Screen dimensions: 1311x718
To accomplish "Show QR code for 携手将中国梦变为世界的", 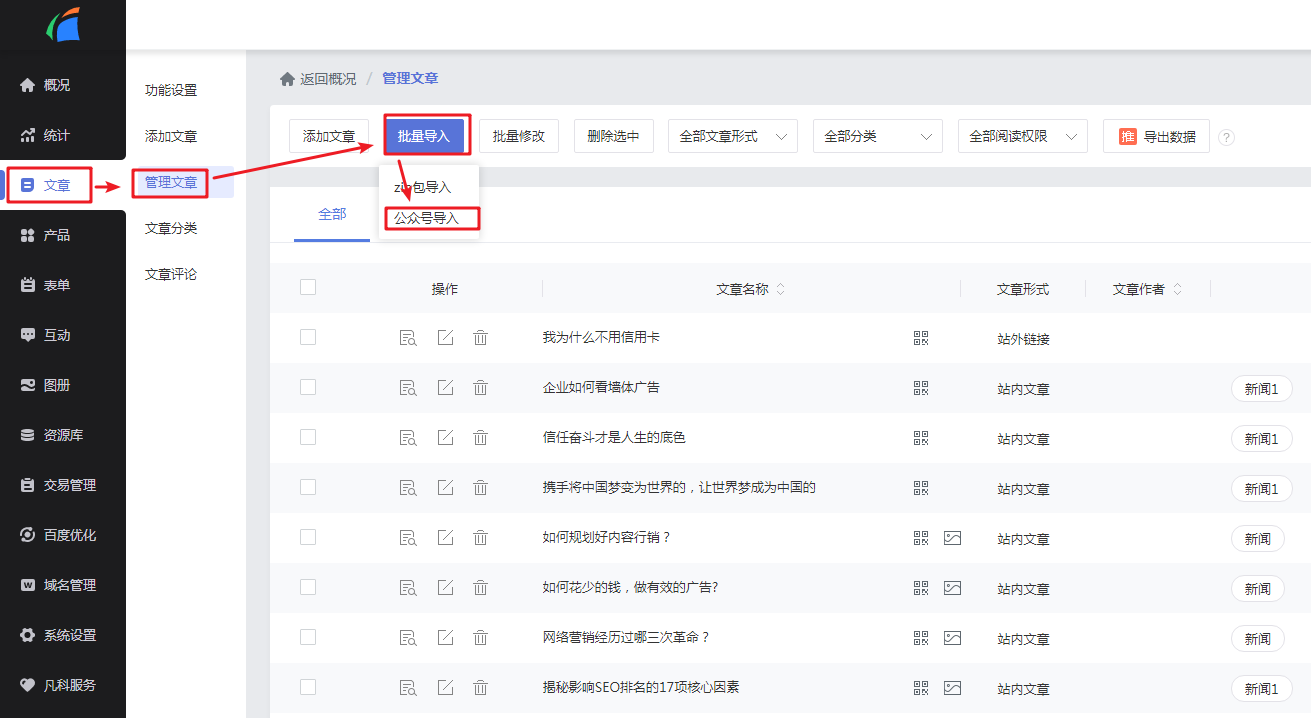I will (921, 488).
